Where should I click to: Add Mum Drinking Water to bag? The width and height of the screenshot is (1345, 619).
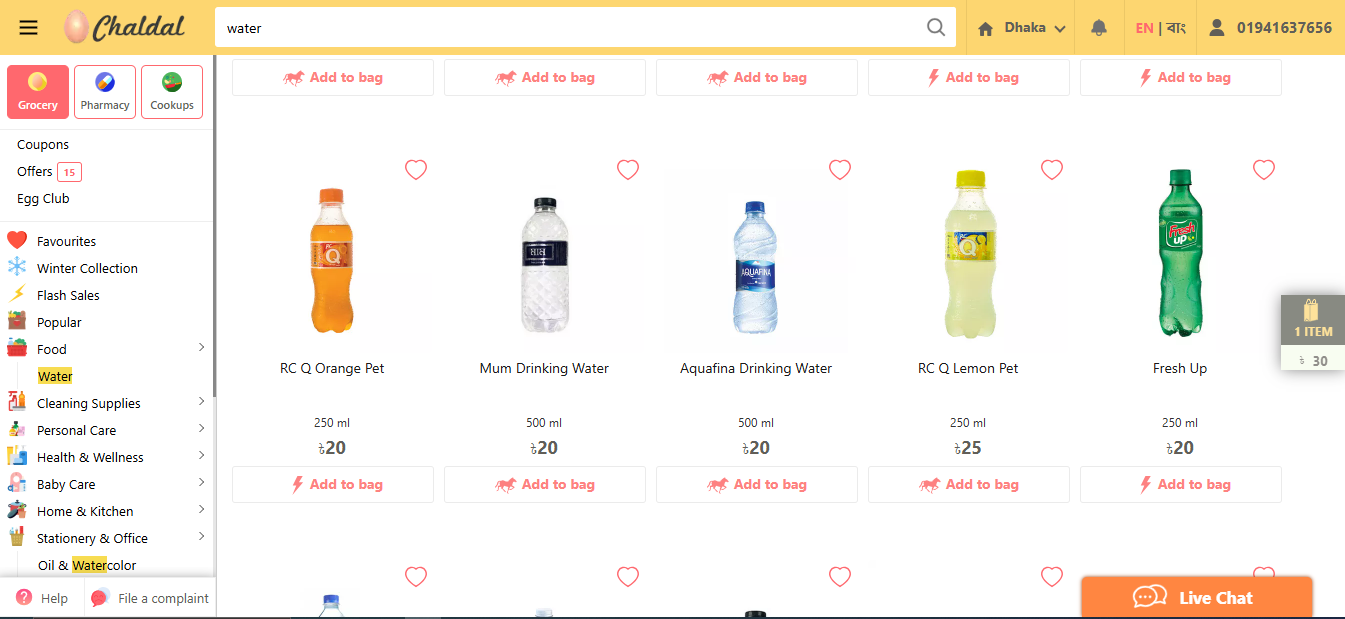coord(545,484)
